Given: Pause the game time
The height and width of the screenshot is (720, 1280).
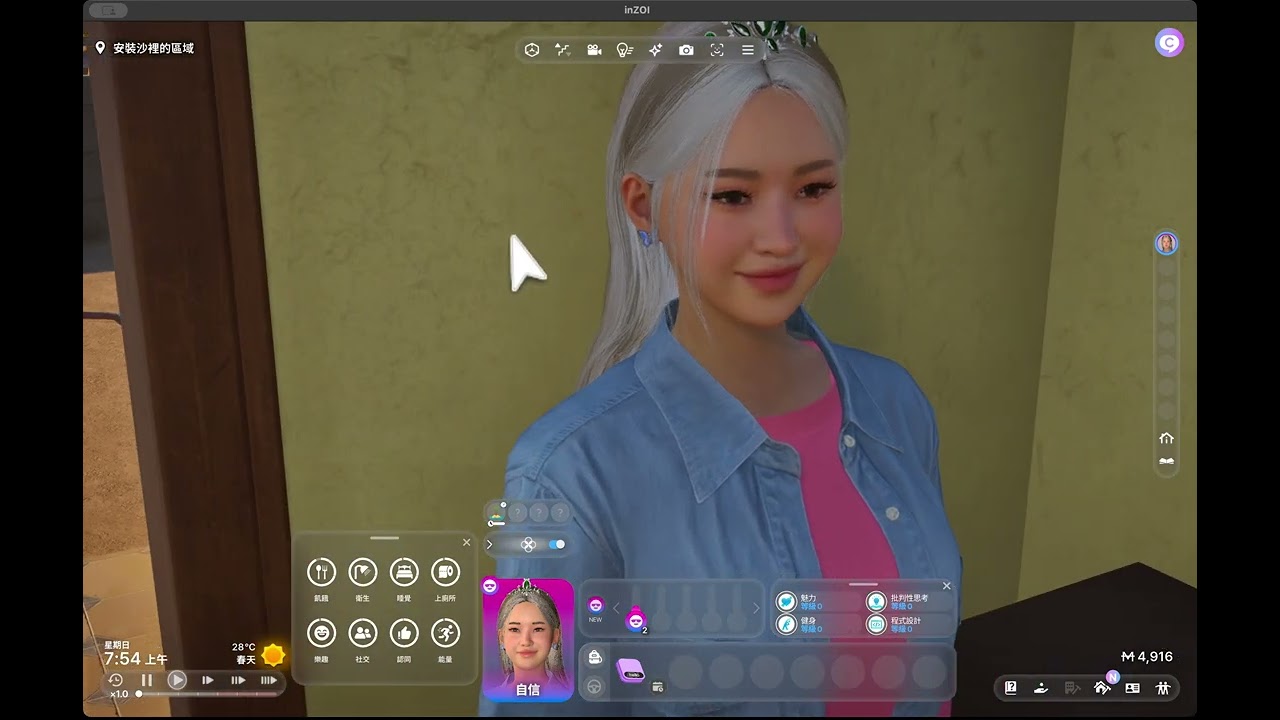Looking at the screenshot, I should pyautogui.click(x=147, y=680).
